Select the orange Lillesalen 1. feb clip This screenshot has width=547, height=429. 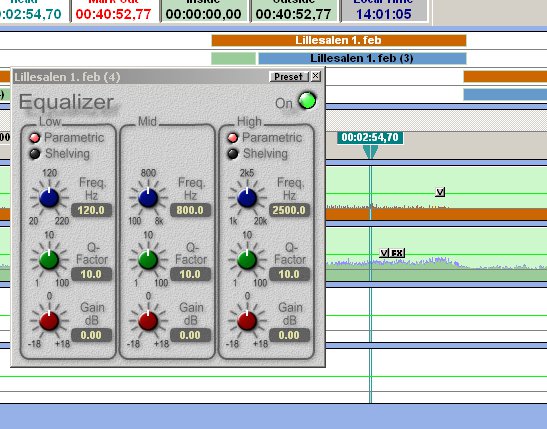[x=339, y=40]
